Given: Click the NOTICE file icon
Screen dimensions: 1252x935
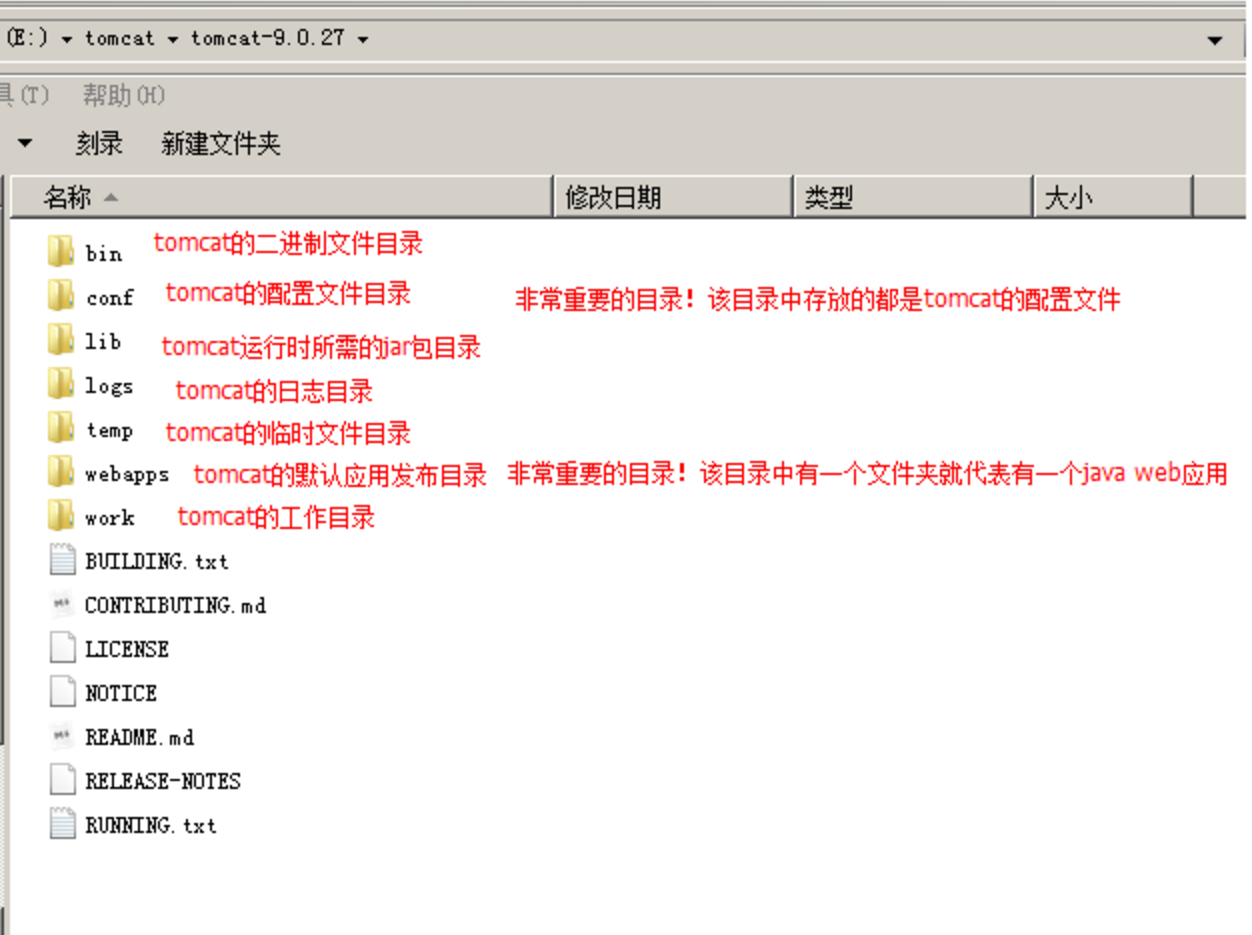Looking at the screenshot, I should coord(62,691).
